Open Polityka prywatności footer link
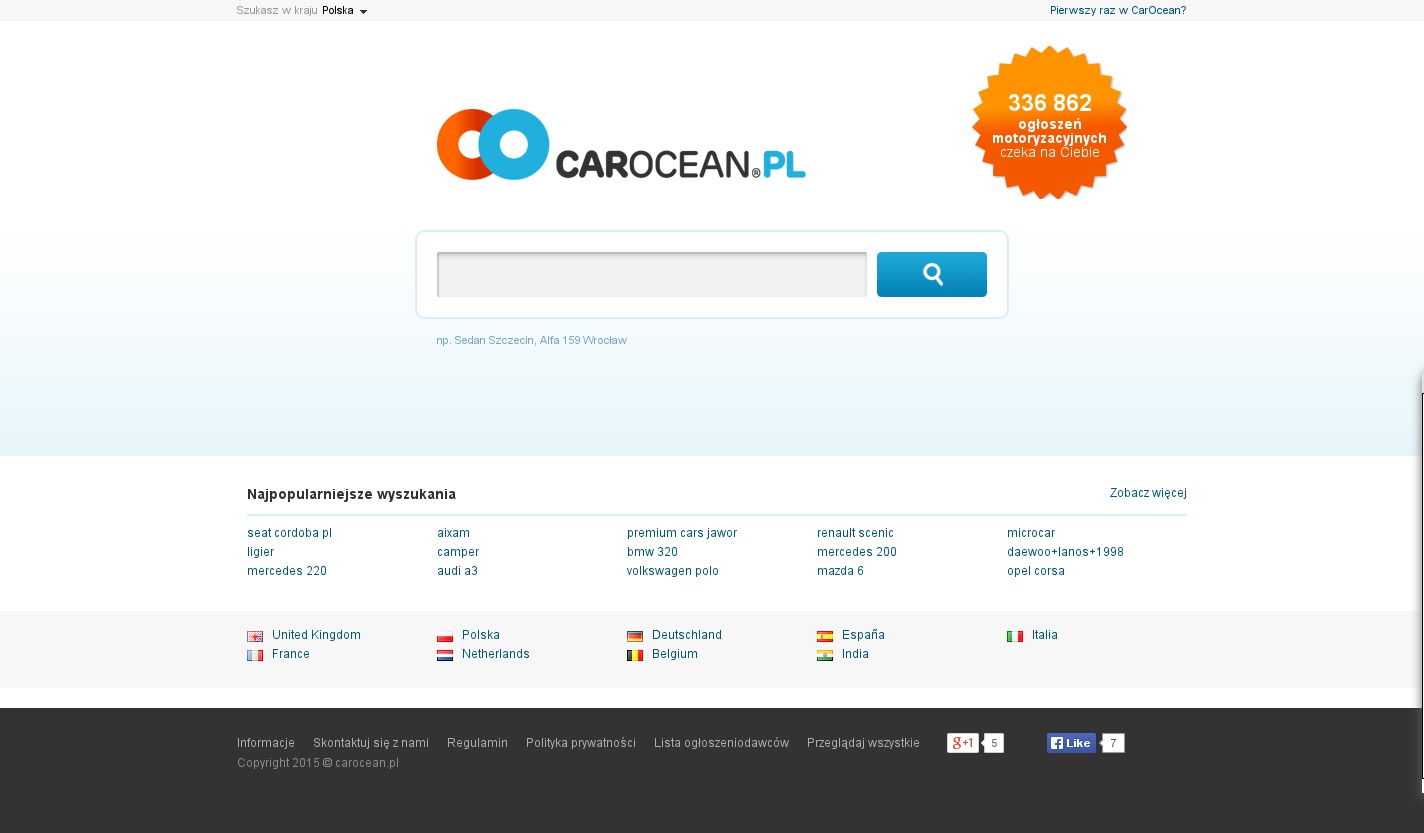1424x833 pixels. pos(581,743)
